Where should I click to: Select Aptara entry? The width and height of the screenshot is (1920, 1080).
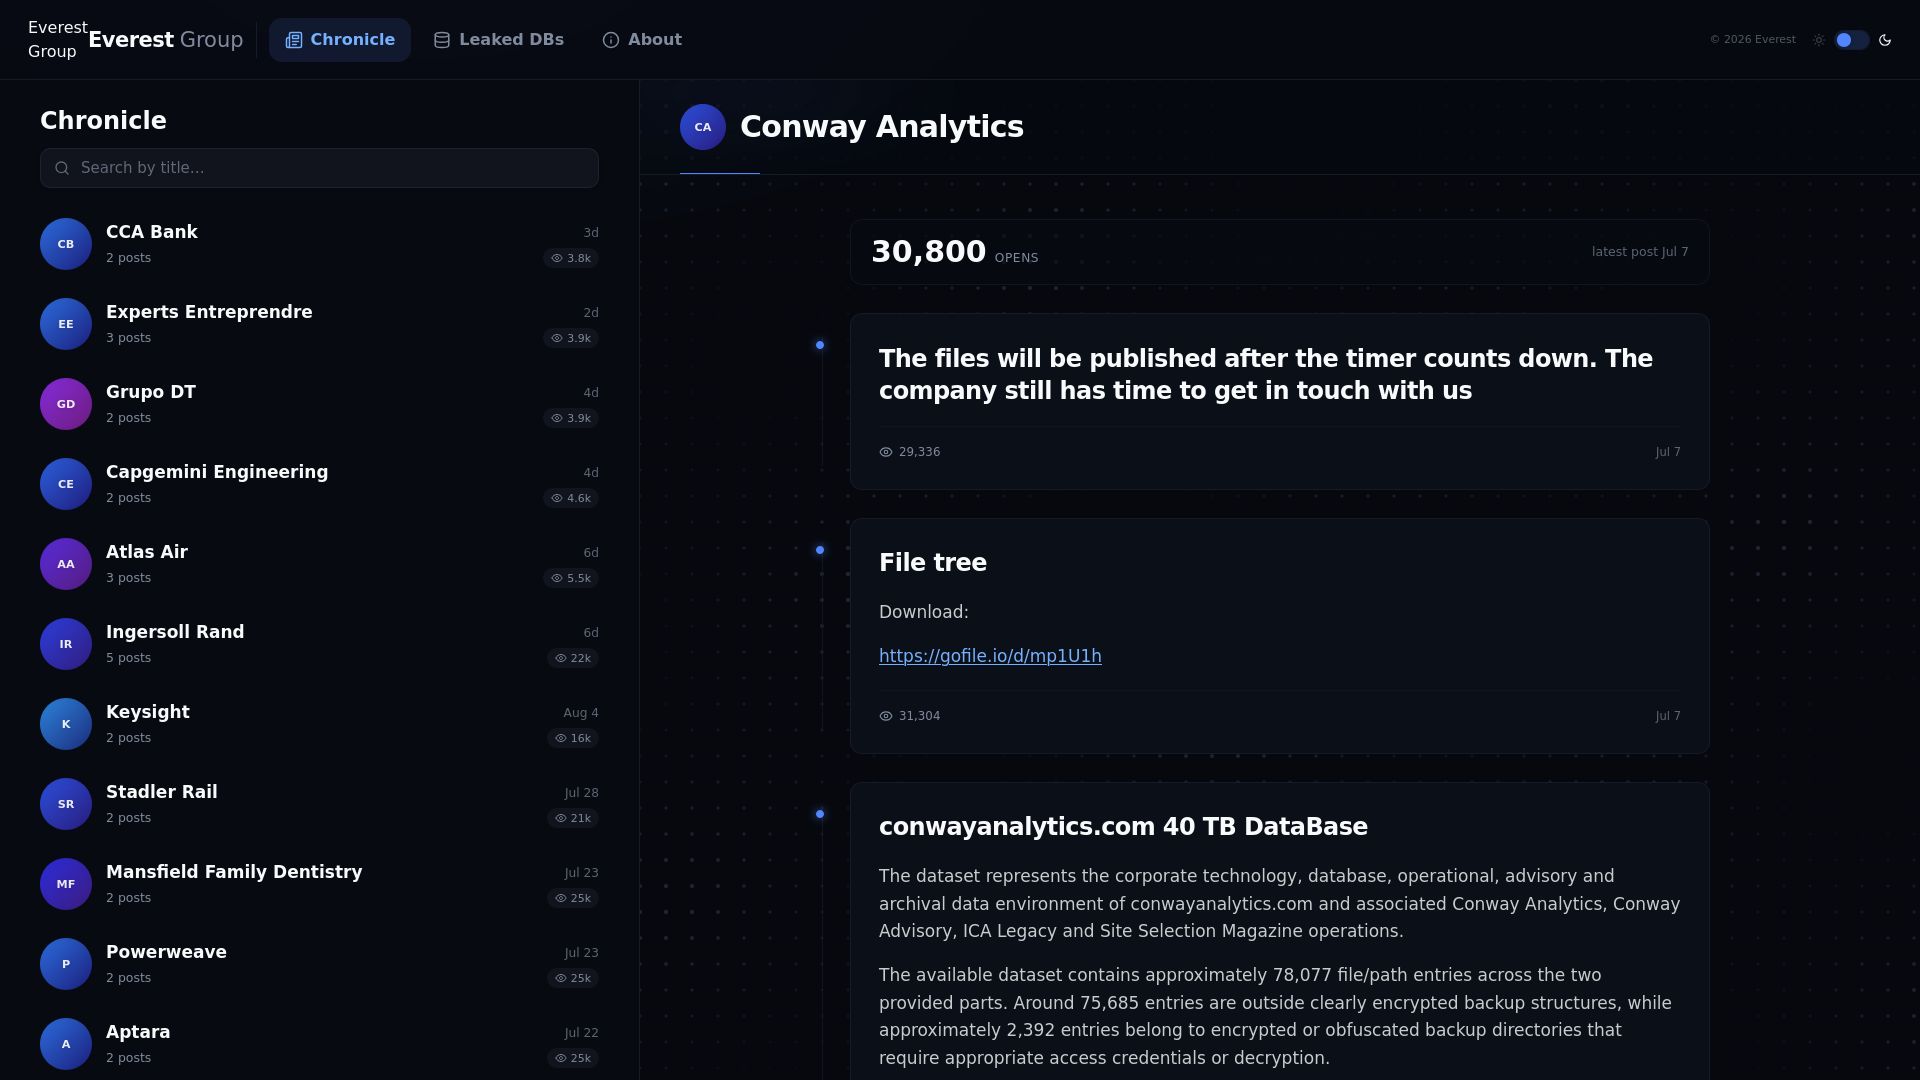coord(319,1044)
